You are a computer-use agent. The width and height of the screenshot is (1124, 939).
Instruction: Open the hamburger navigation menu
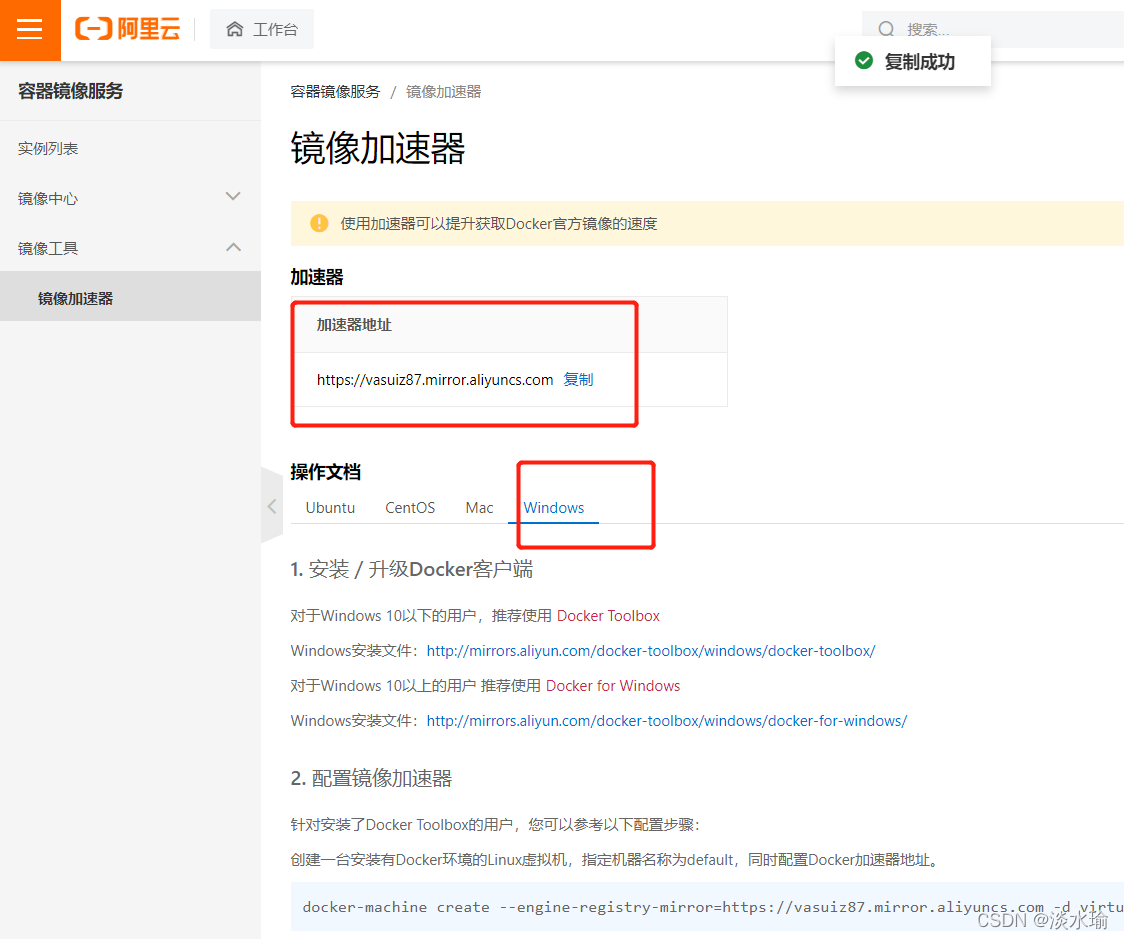29,30
